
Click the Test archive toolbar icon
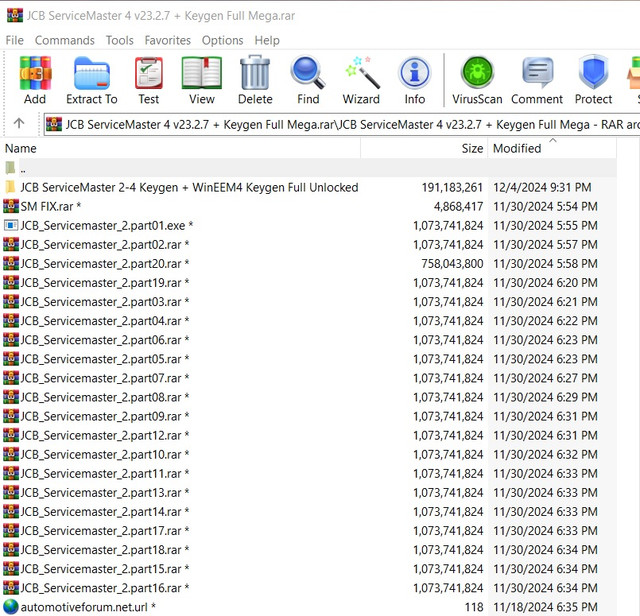[x=149, y=73]
